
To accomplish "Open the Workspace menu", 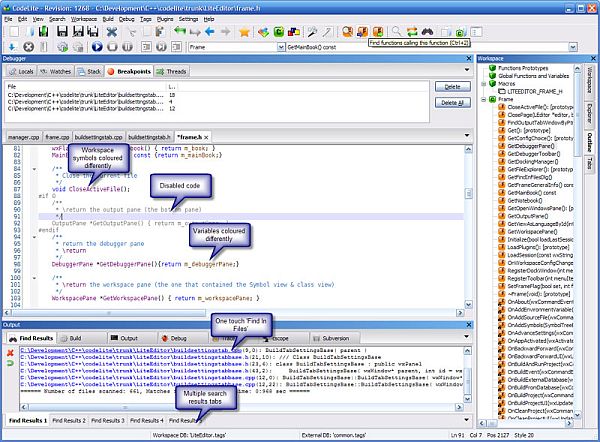I will click(x=84, y=19).
